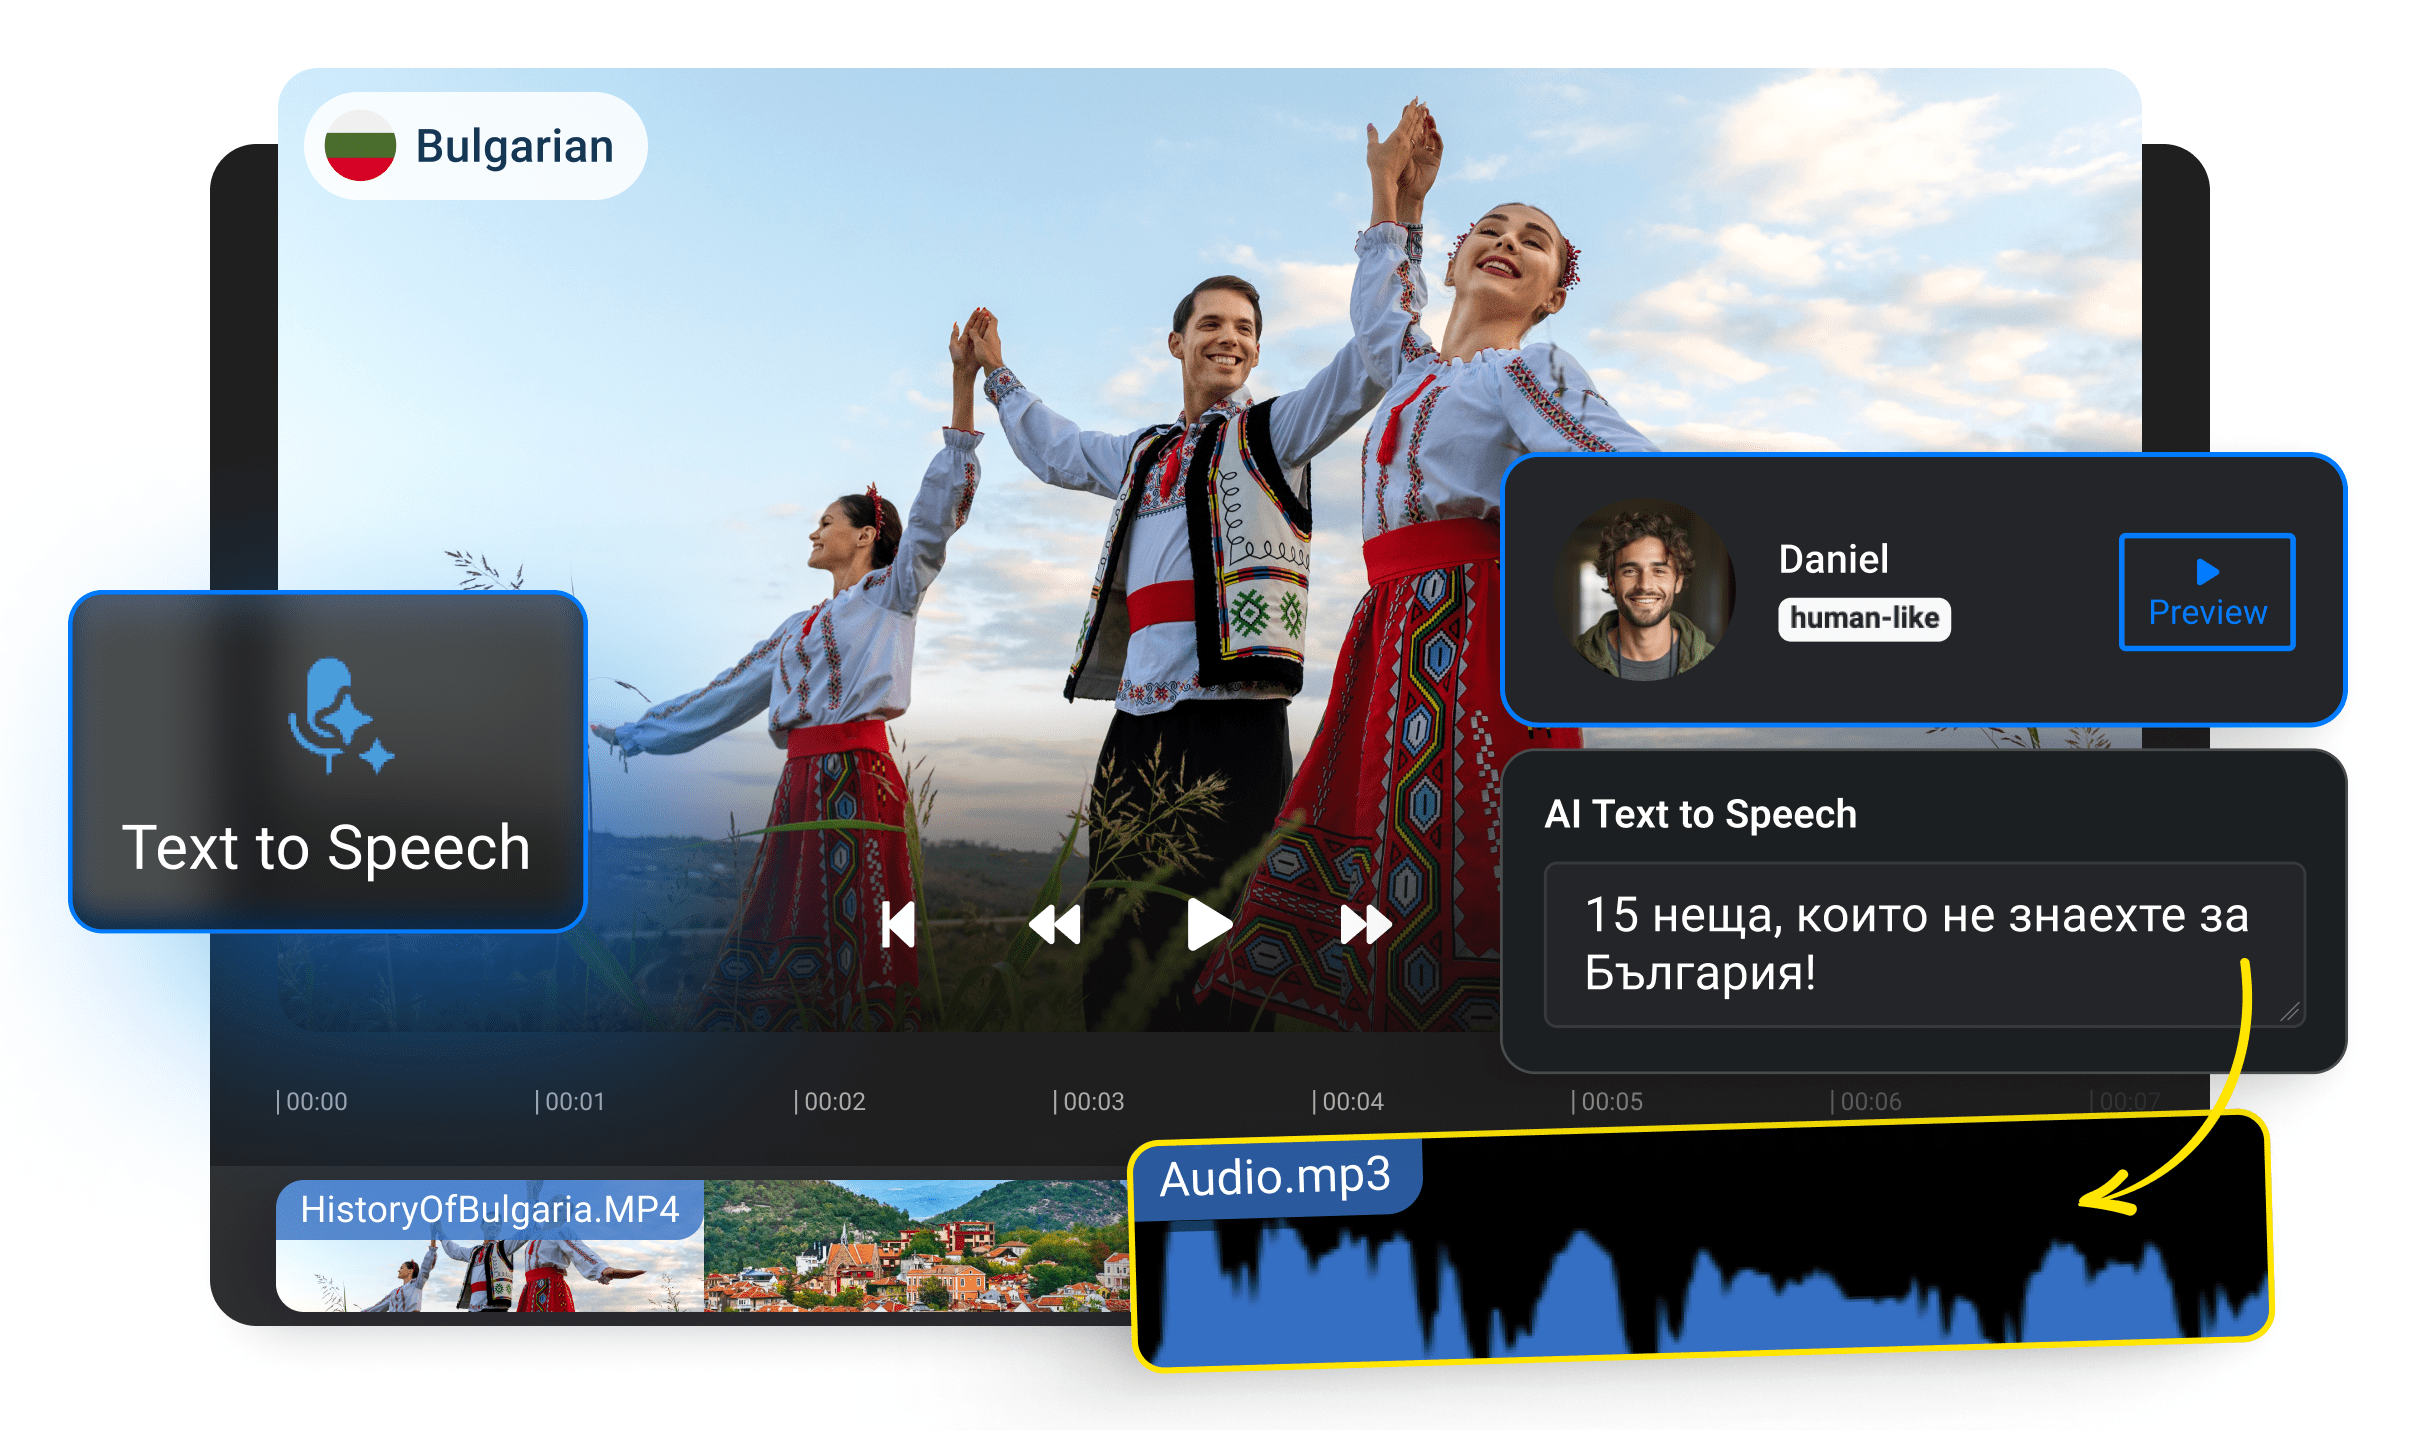Image resolution: width=2420 pixels, height=1430 pixels.
Task: Skip back to the video start
Action: [x=899, y=923]
